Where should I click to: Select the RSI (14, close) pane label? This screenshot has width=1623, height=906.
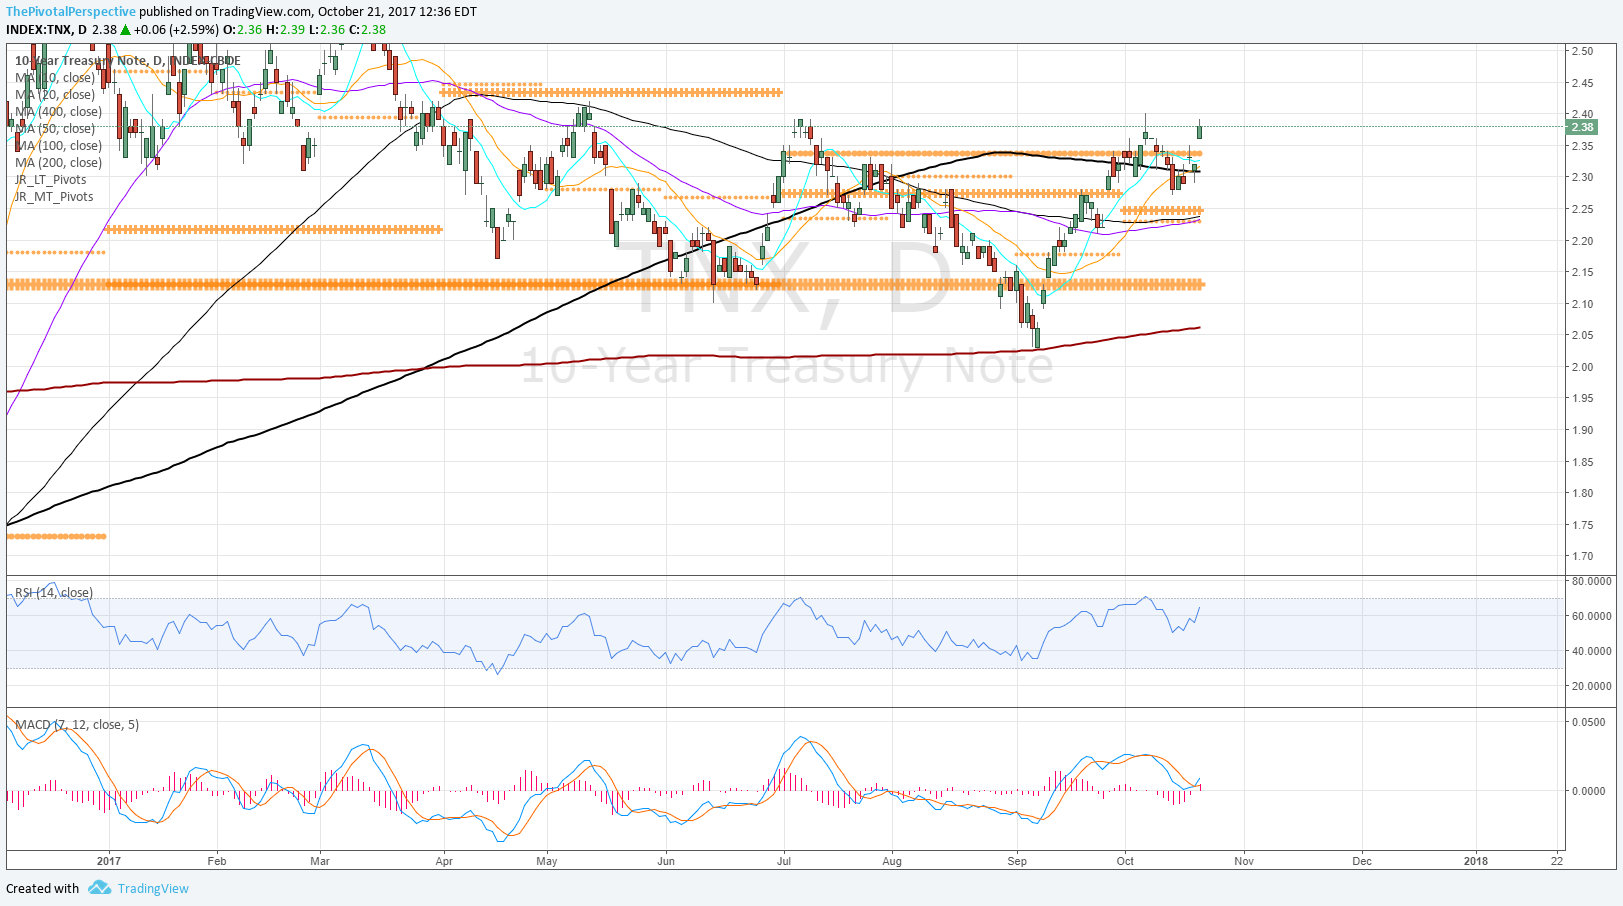[x=54, y=593]
